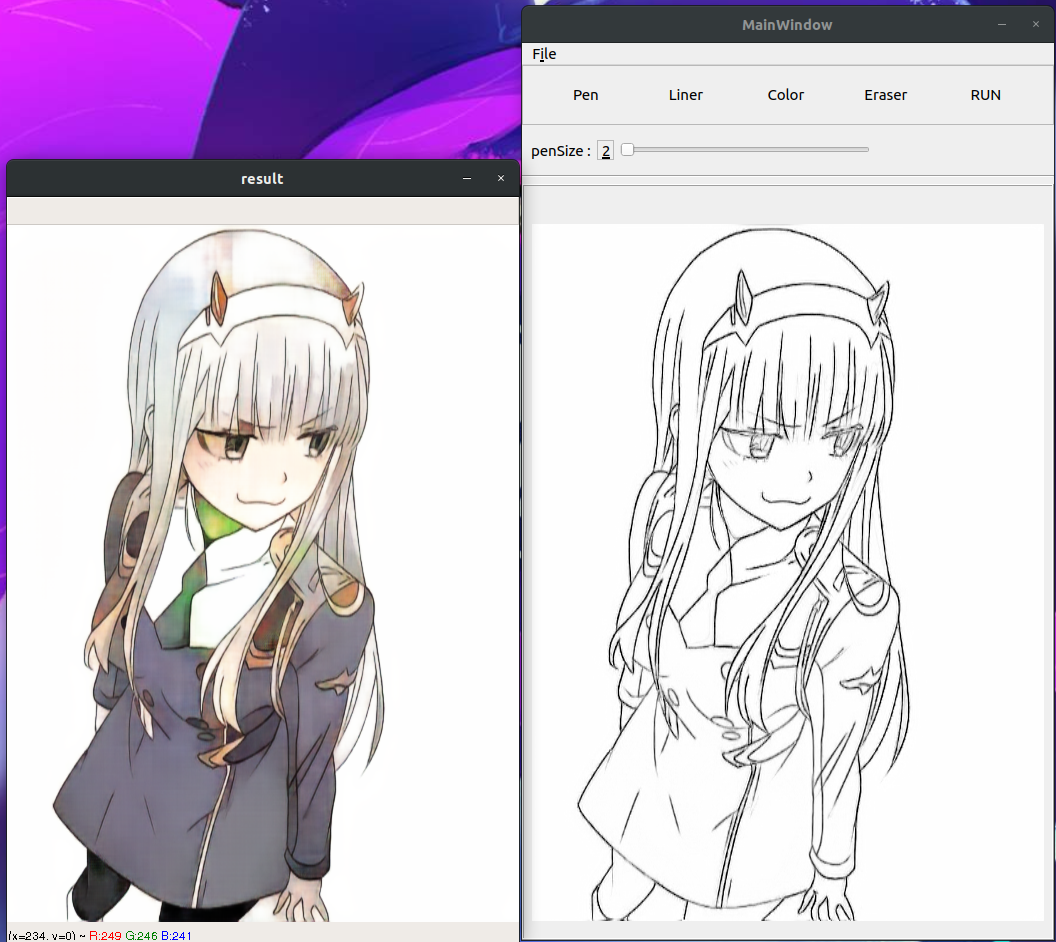Open the File menu in MainWindow
The height and width of the screenshot is (942, 1056).
tap(543, 54)
